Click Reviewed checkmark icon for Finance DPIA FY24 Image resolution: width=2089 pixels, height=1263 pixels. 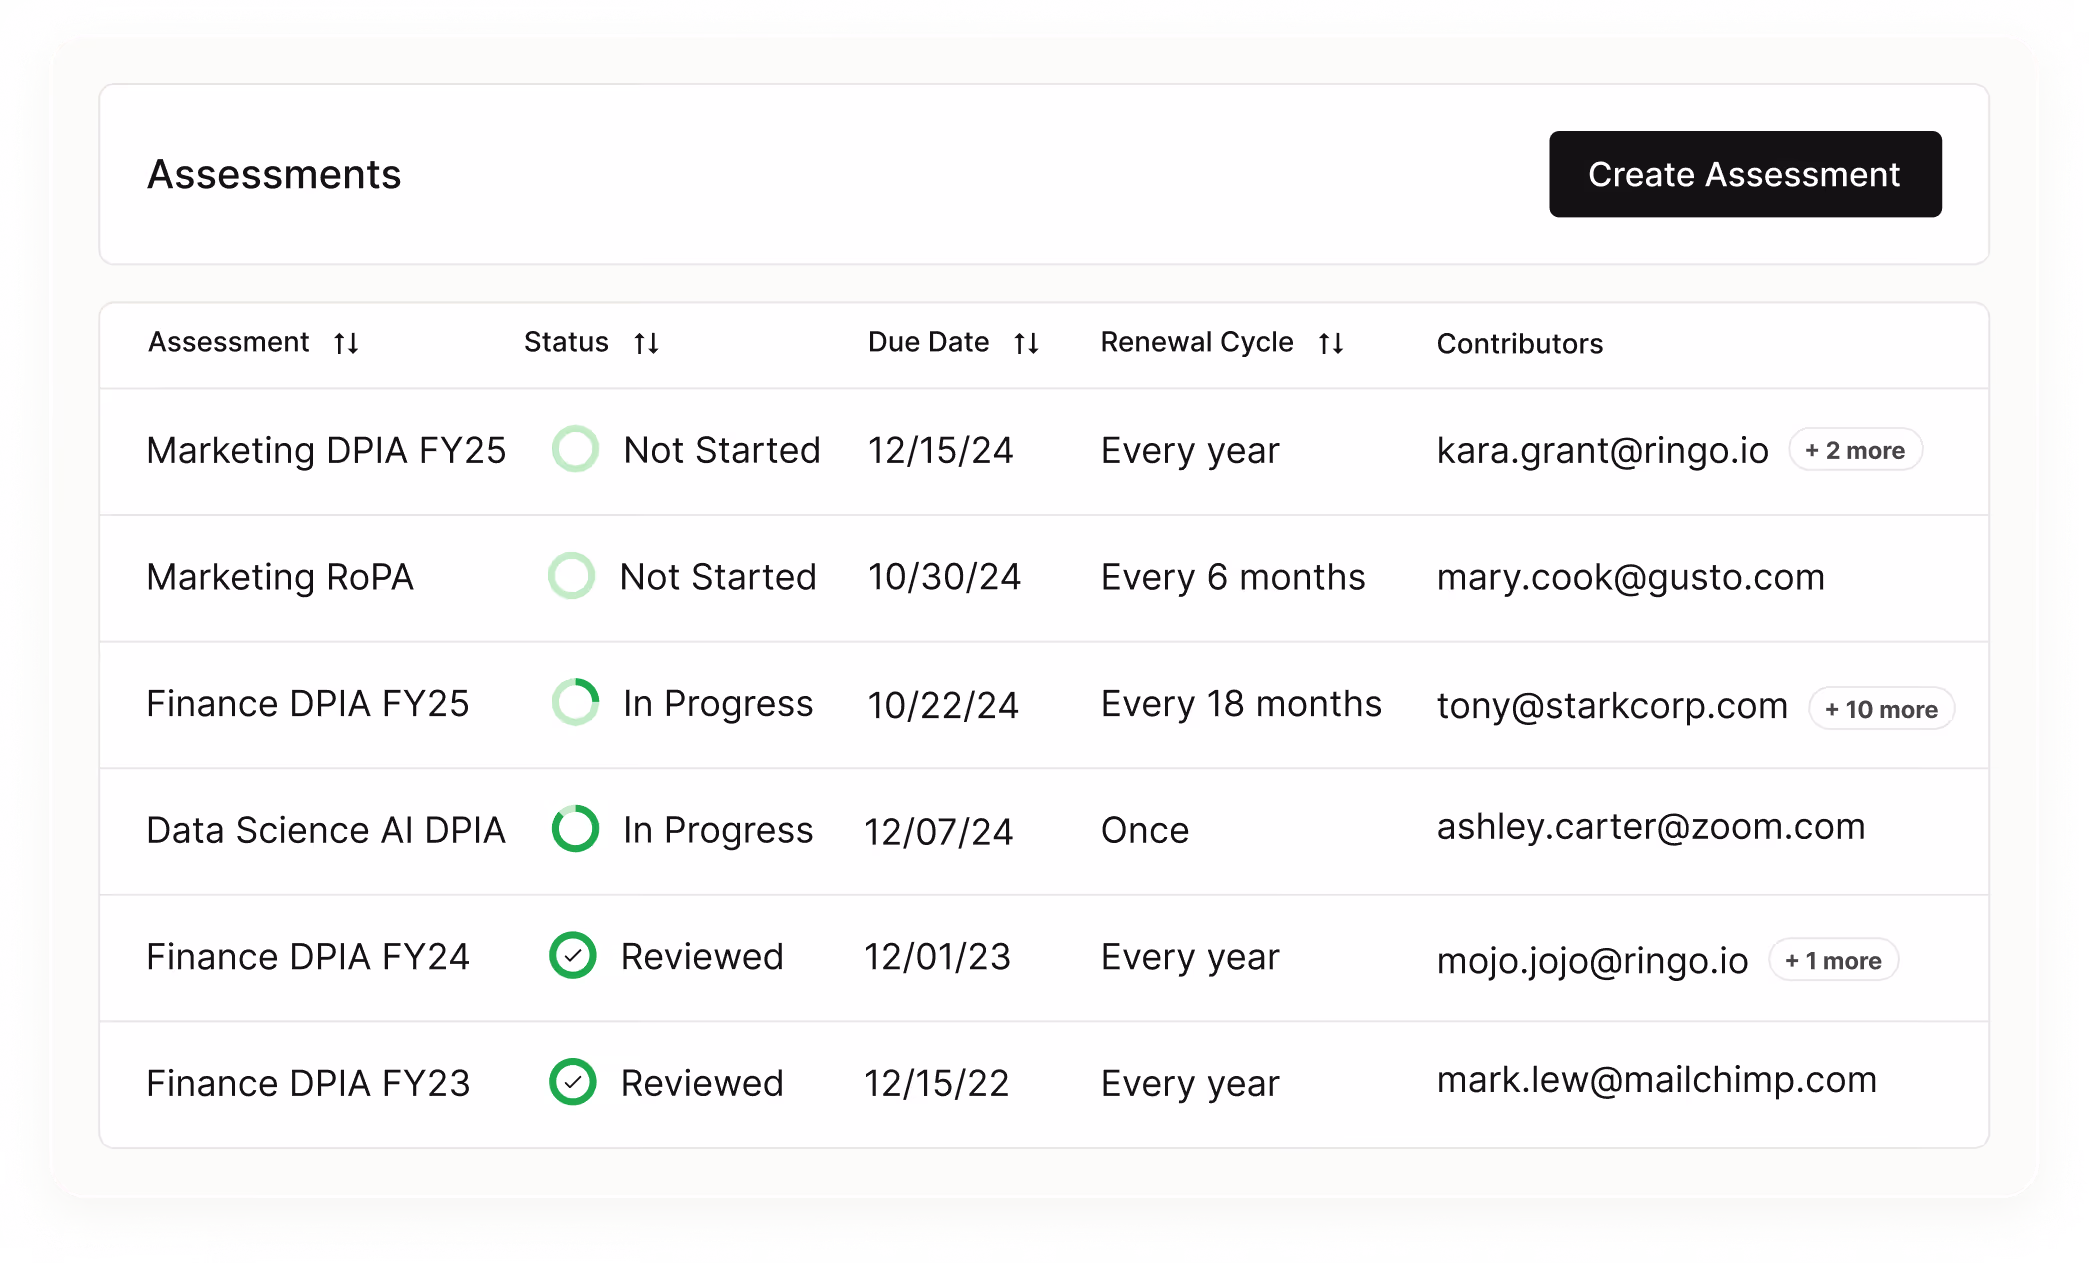[x=573, y=956]
